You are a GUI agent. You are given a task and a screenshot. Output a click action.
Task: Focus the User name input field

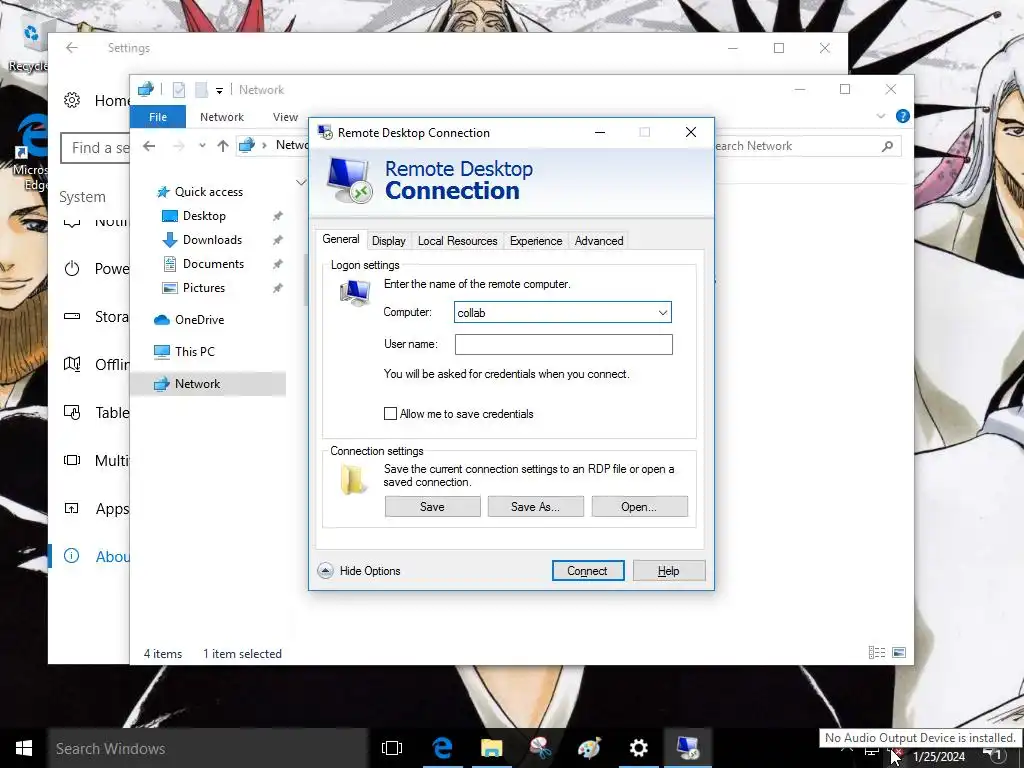[x=564, y=344]
